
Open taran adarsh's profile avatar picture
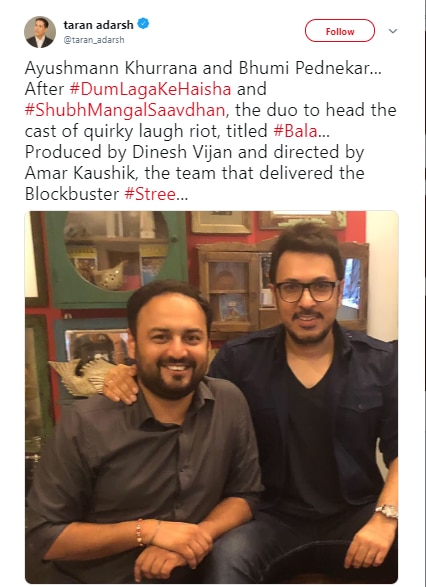[x=40, y=32]
